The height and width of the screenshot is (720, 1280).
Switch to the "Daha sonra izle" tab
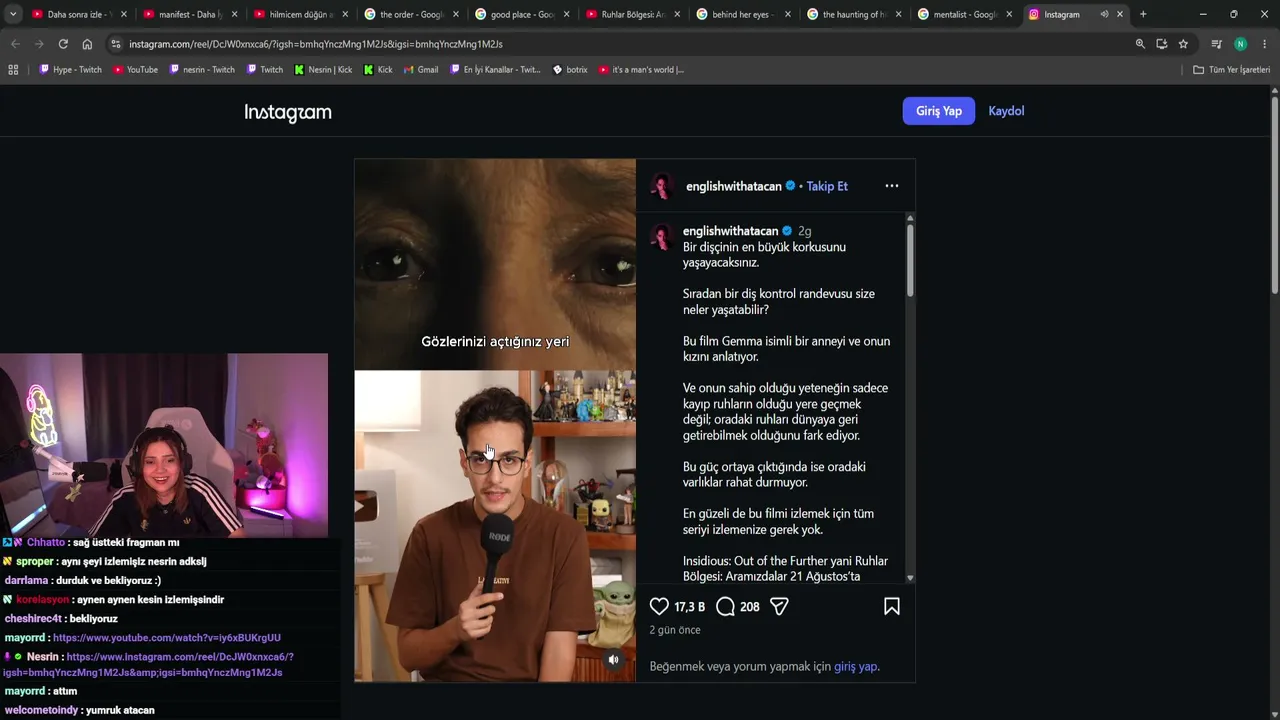[x=74, y=14]
